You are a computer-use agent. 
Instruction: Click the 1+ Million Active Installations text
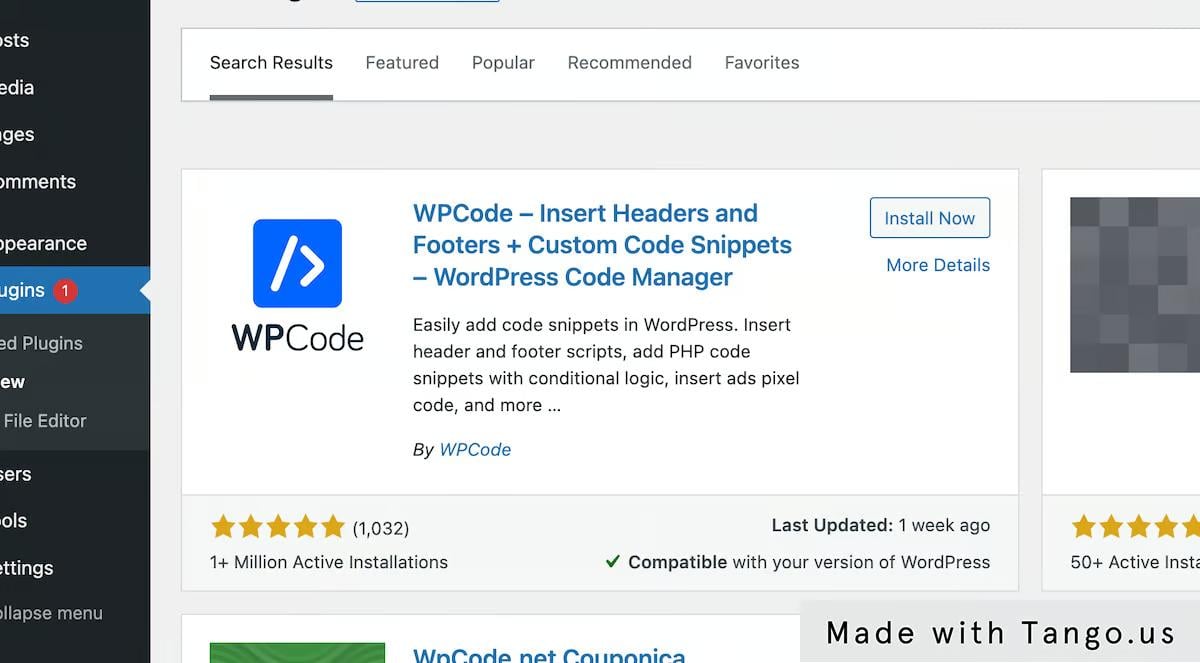pos(329,562)
